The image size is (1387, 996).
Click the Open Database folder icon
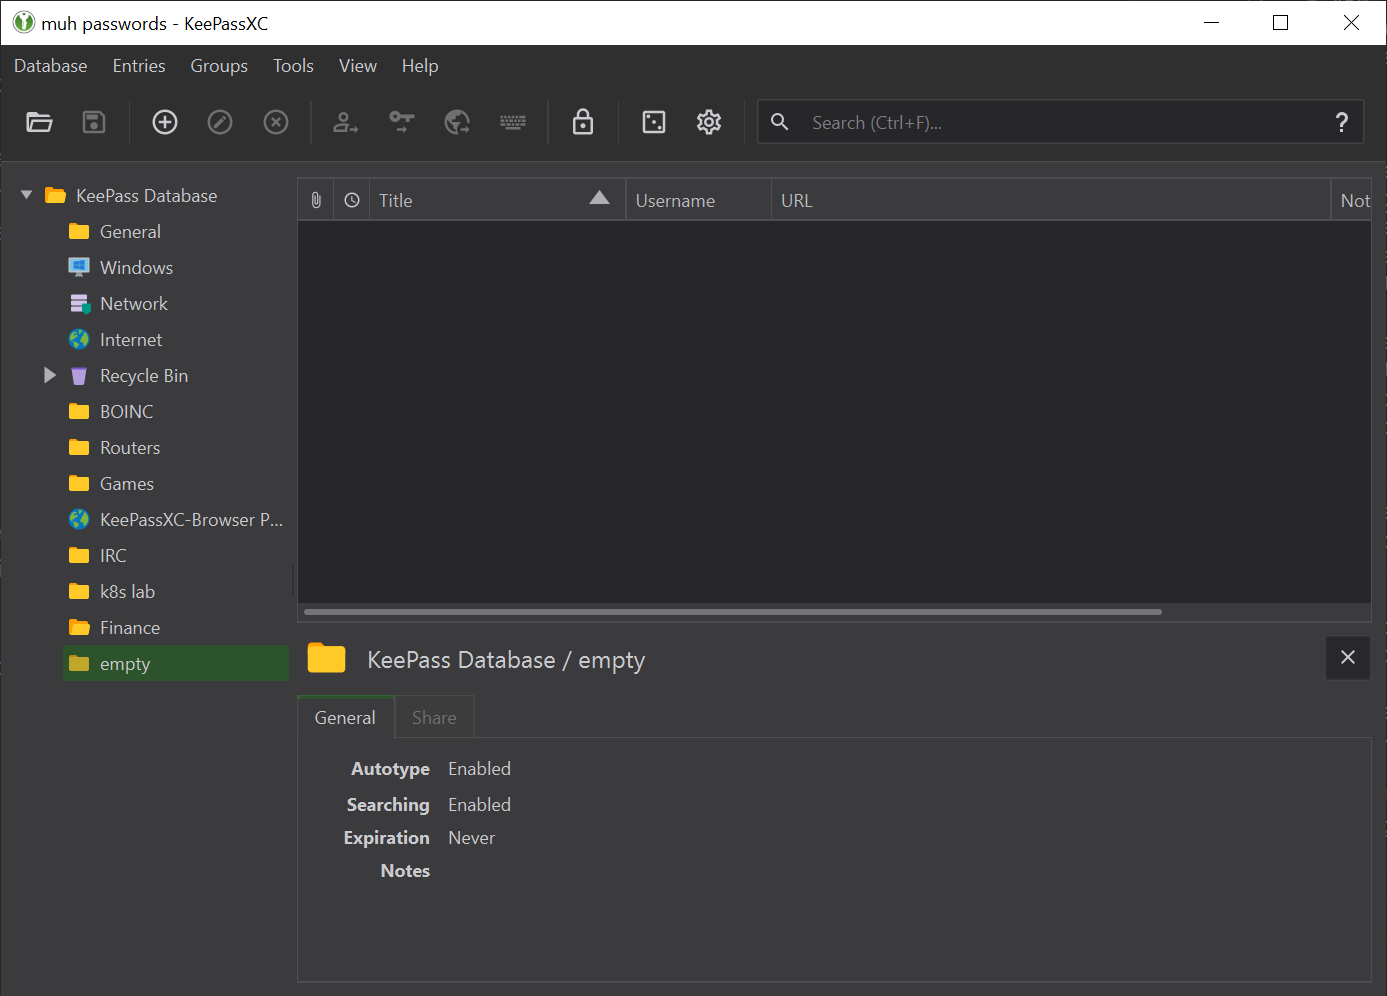point(39,121)
